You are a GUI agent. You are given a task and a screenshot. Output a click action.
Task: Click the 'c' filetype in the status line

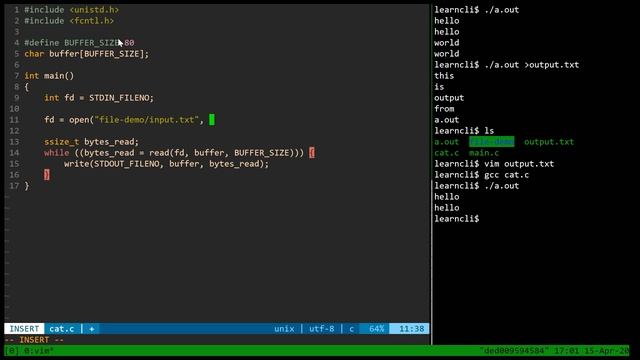tap(351, 329)
